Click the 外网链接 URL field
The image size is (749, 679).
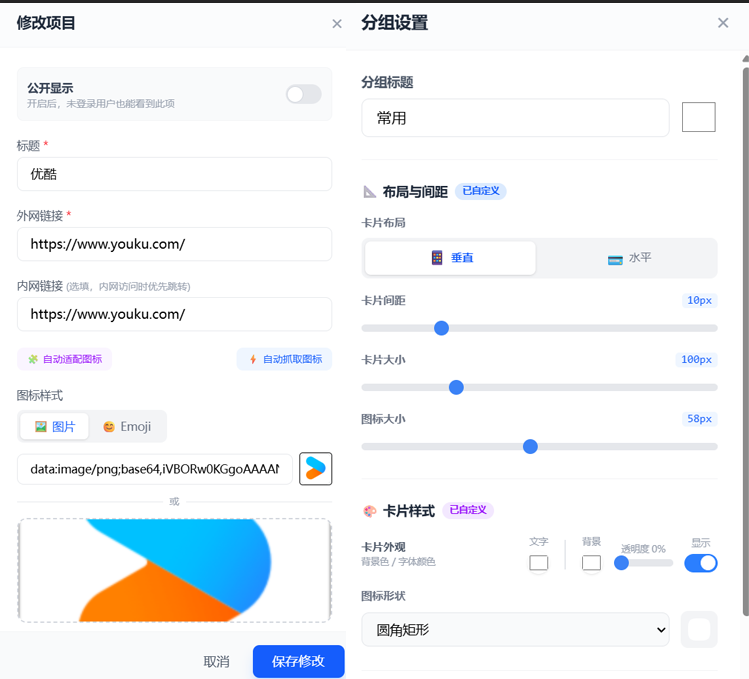pyautogui.click(x=174, y=244)
